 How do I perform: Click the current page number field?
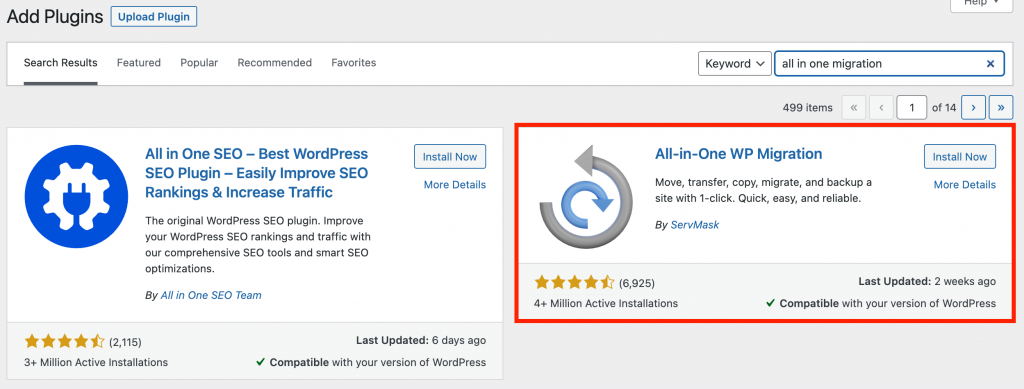(912, 108)
